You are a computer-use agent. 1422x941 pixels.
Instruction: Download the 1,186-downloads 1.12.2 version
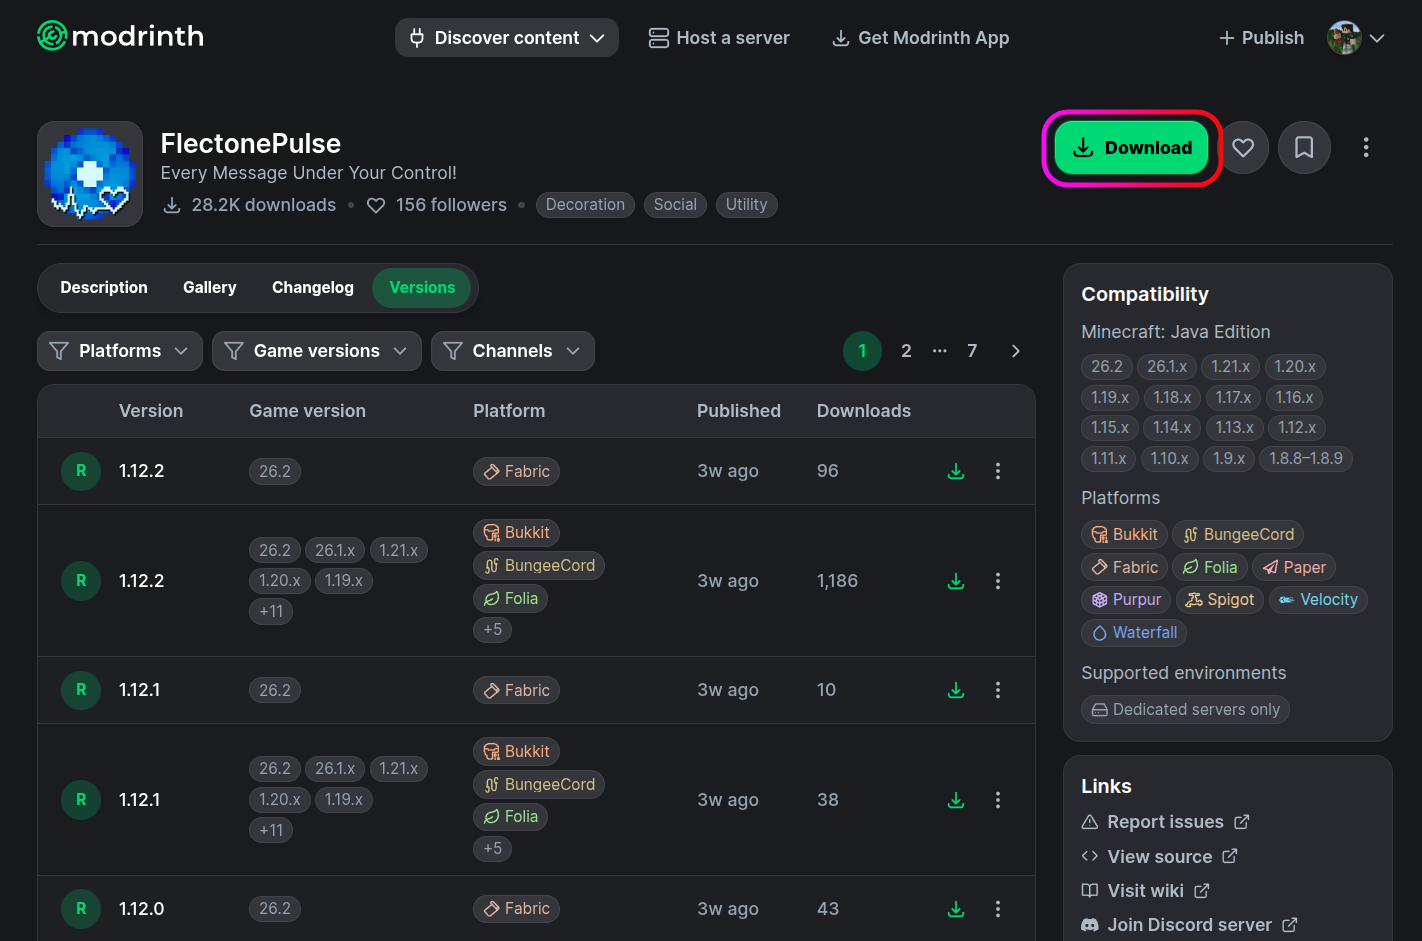956,581
